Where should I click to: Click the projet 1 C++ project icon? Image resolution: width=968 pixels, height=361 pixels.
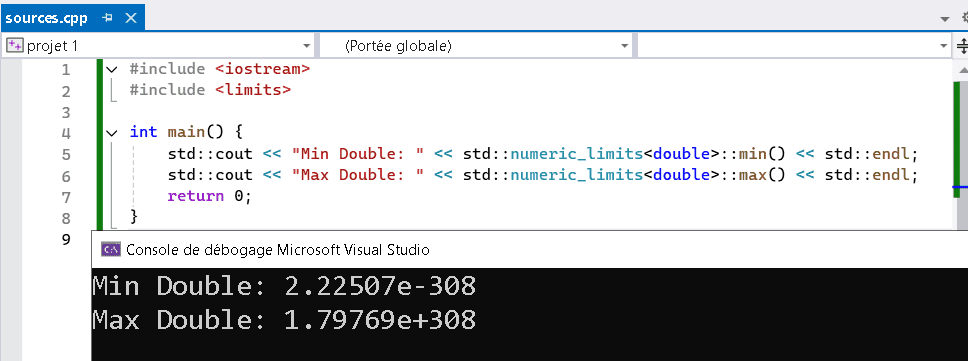14,46
